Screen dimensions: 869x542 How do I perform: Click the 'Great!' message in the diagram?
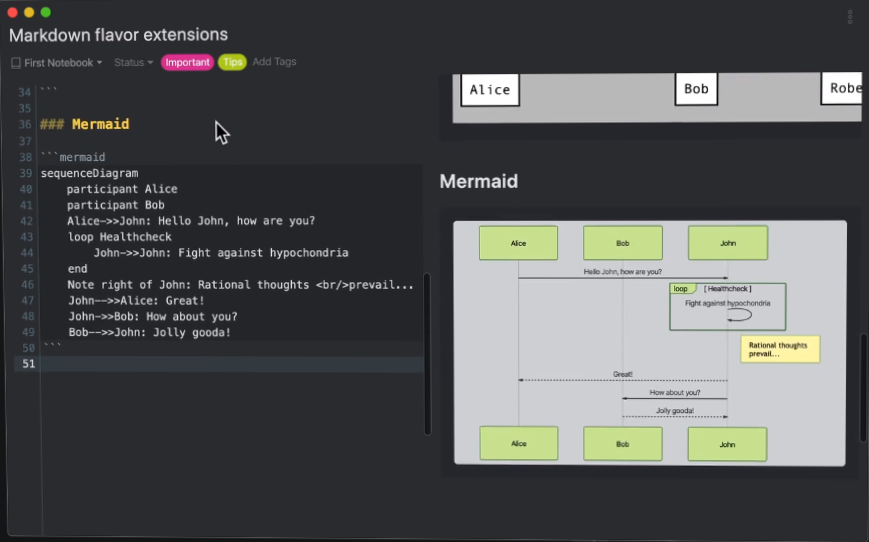622,374
